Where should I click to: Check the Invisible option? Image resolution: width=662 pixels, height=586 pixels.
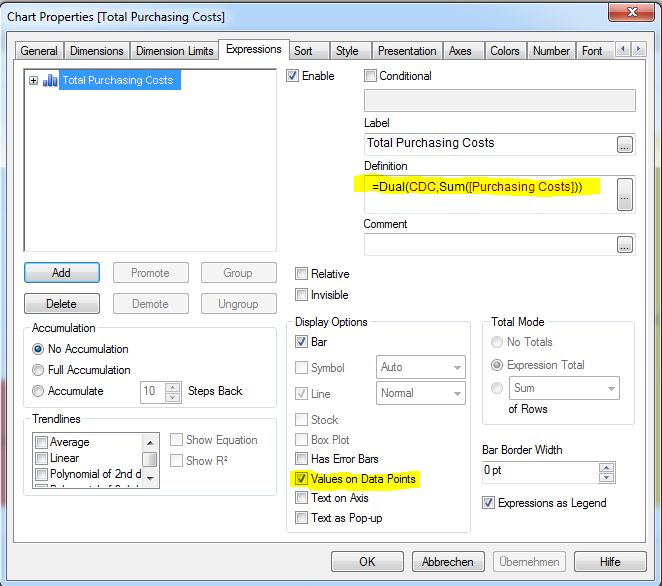tap(301, 294)
